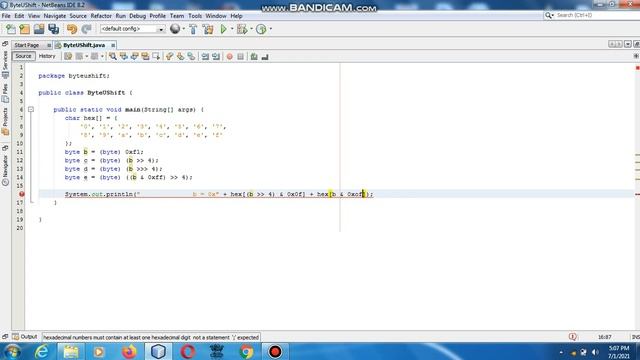The width and height of the screenshot is (640, 360).
Task: Click the New Project toolbar icon
Action: pyautogui.click(x=24, y=29)
